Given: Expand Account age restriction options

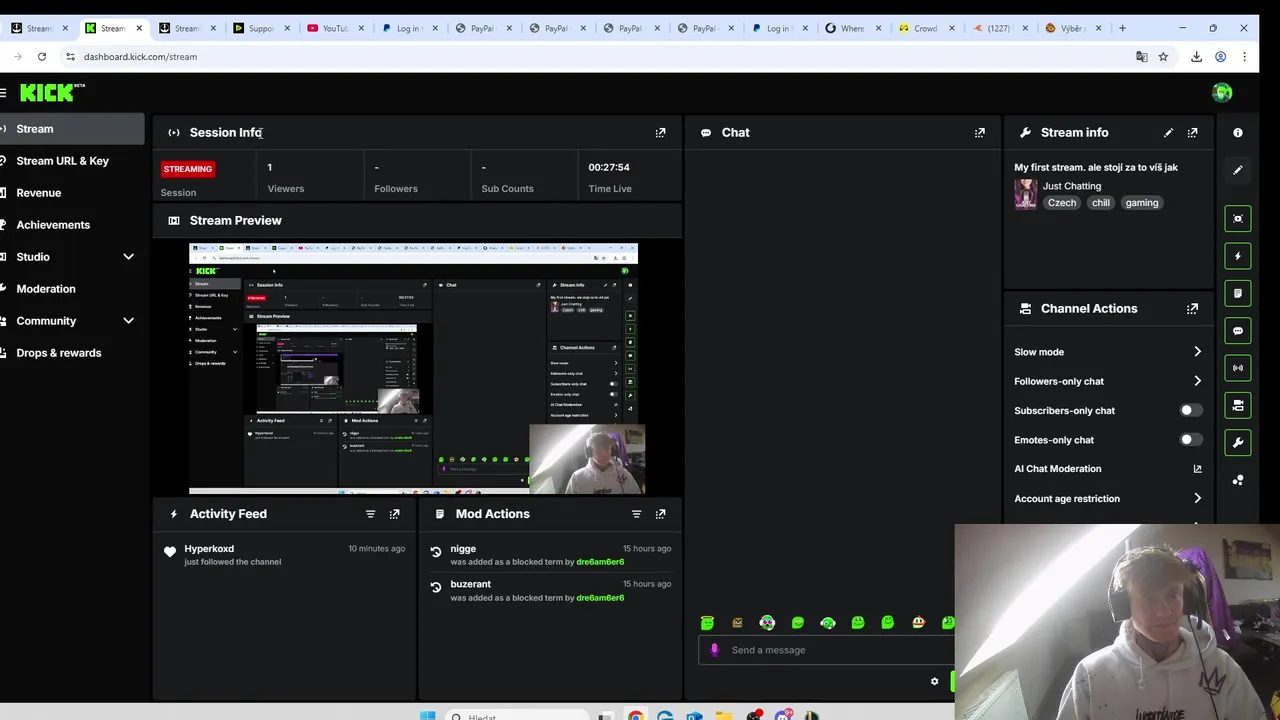Looking at the screenshot, I should 1197,498.
